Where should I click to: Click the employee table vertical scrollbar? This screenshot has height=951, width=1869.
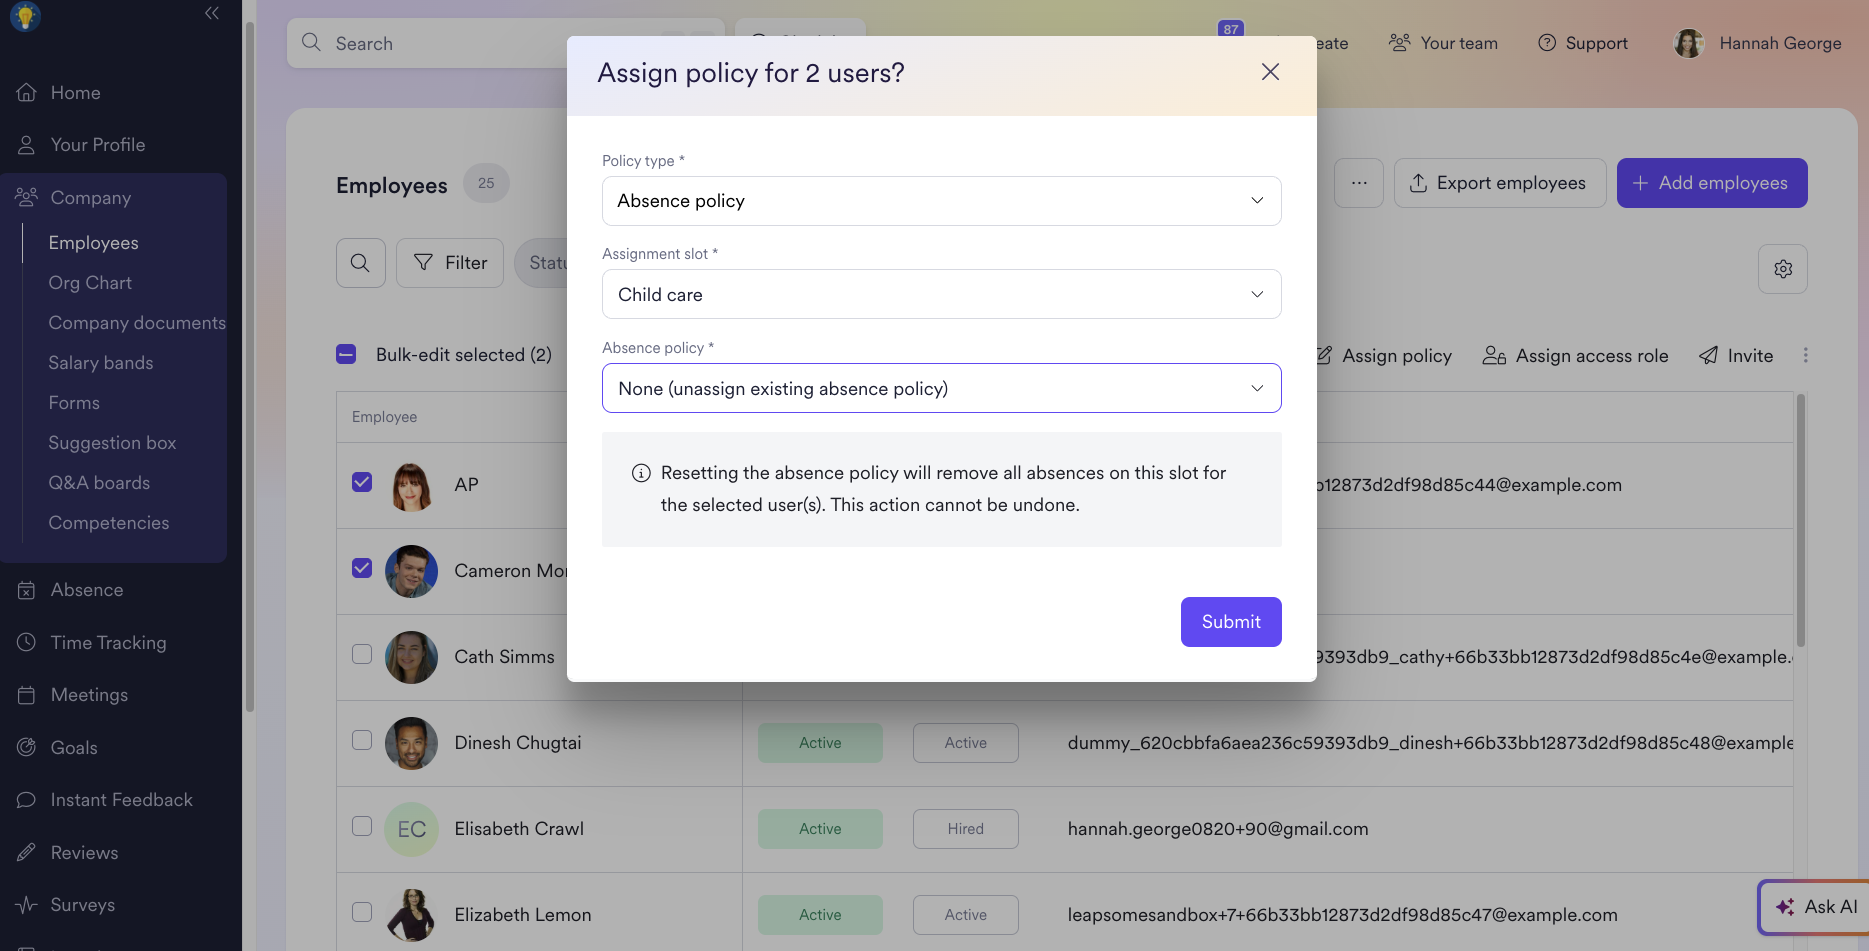(1801, 520)
